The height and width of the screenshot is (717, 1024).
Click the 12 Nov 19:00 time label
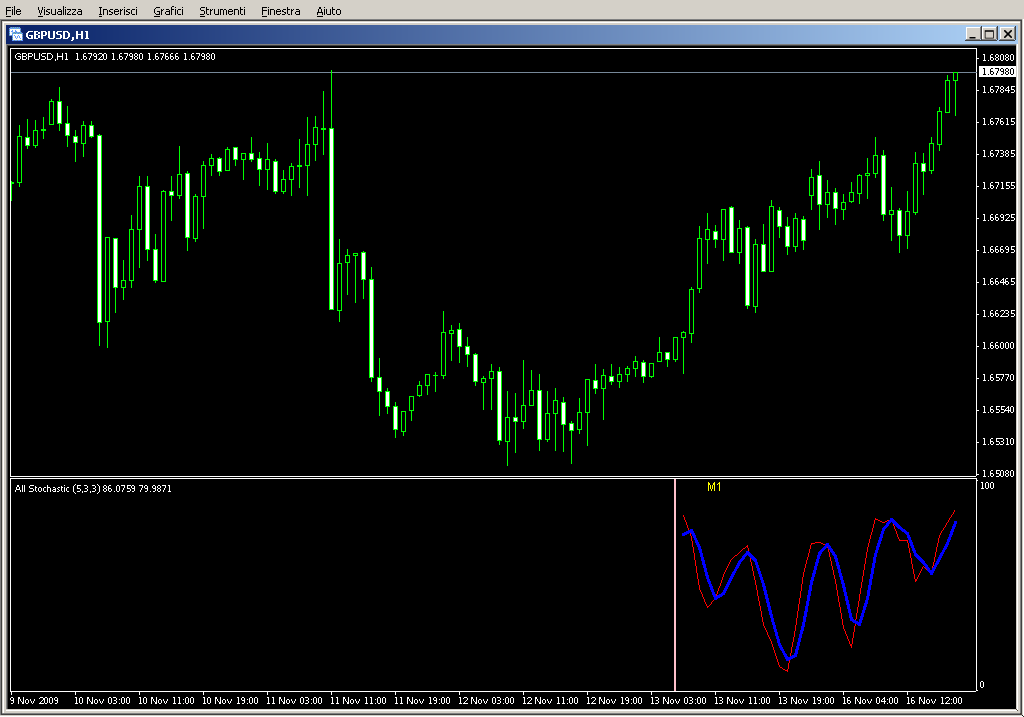point(614,701)
